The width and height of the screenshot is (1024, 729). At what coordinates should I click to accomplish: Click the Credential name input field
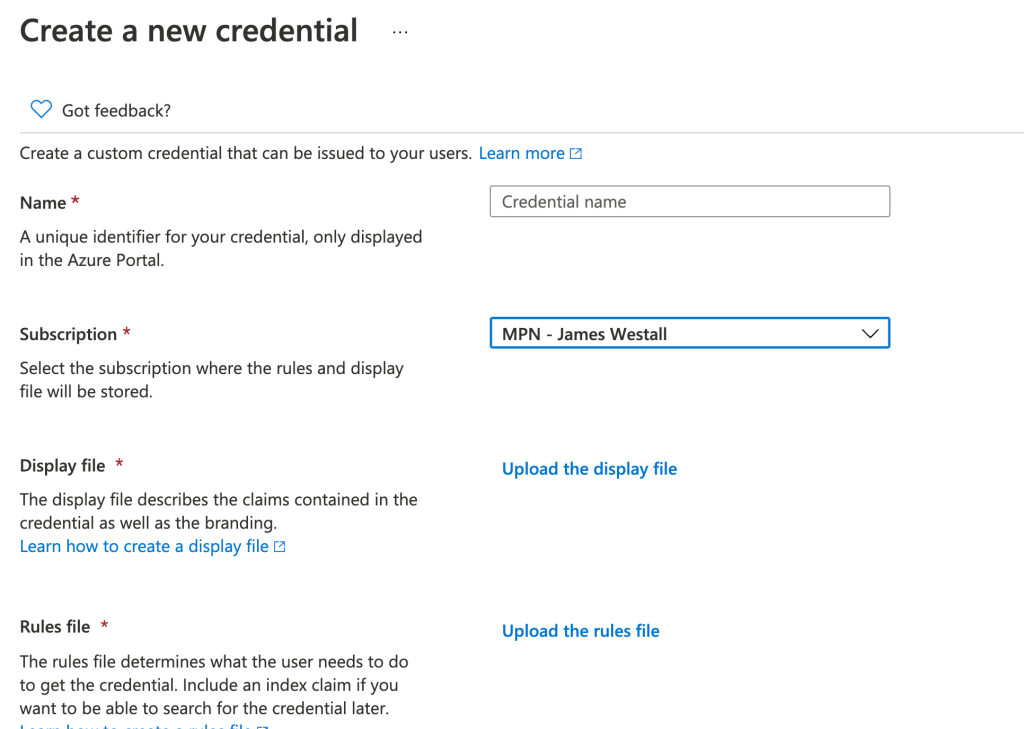[690, 201]
